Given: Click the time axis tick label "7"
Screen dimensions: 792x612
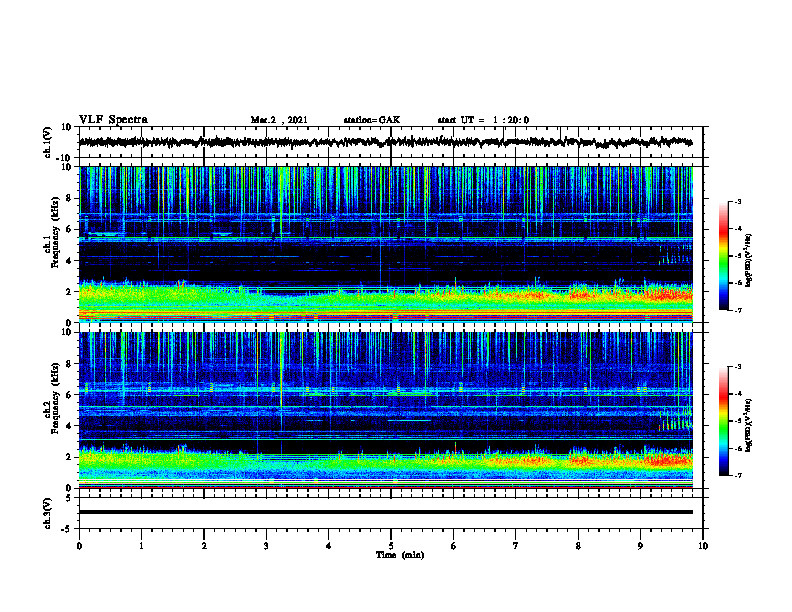Looking at the screenshot, I should pyautogui.click(x=516, y=546).
